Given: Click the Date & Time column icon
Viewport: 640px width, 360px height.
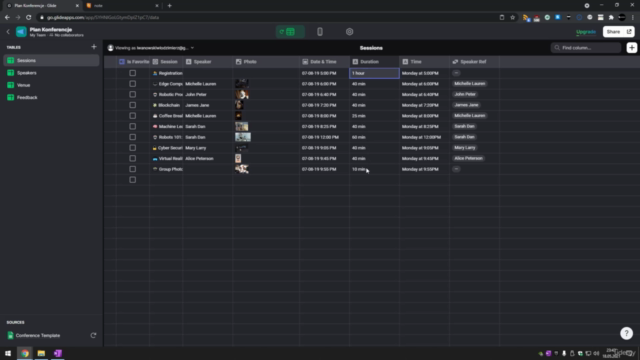Looking at the screenshot, I should 305,62.
